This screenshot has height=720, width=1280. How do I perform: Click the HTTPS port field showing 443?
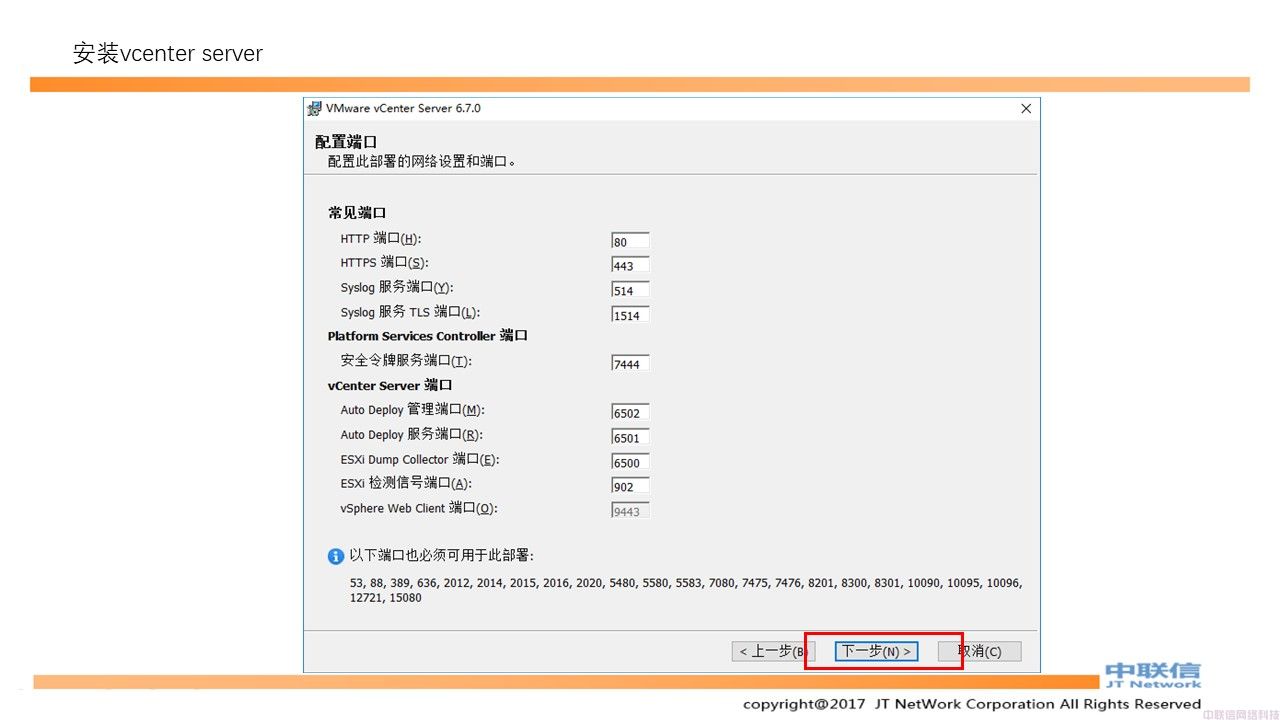pos(630,265)
